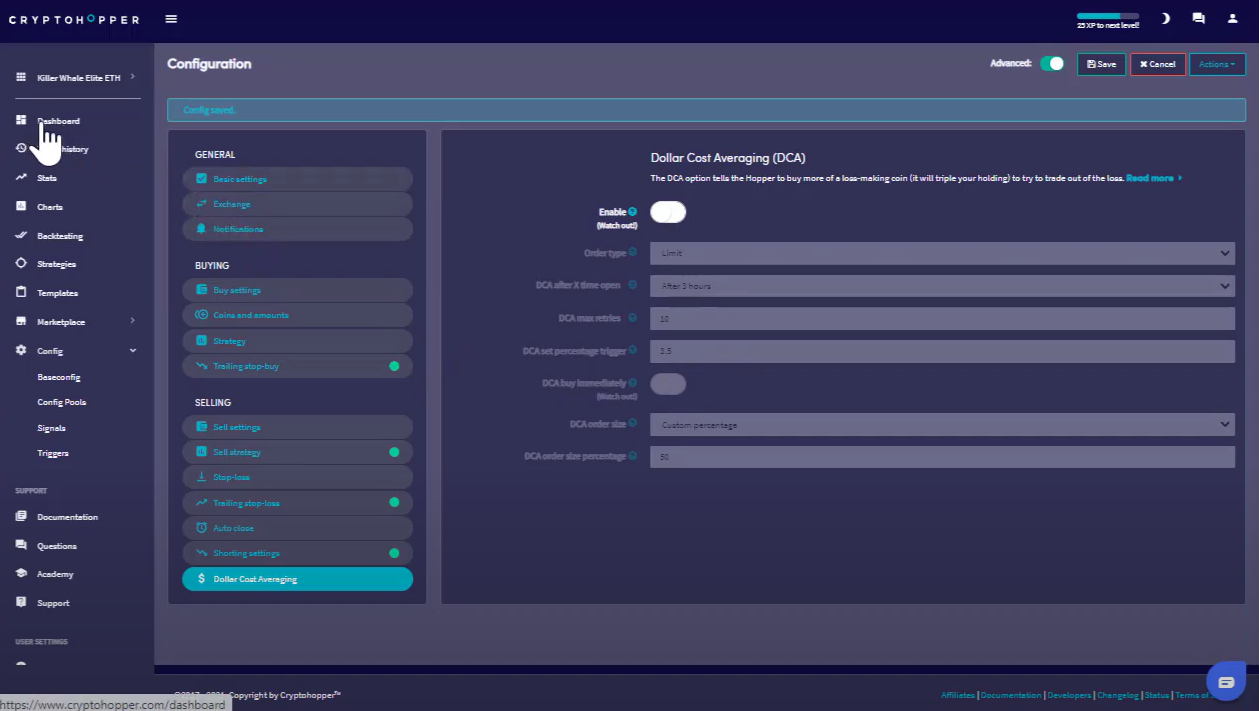
Task: Go to Backtesting in the sidebar
Action: (x=60, y=236)
